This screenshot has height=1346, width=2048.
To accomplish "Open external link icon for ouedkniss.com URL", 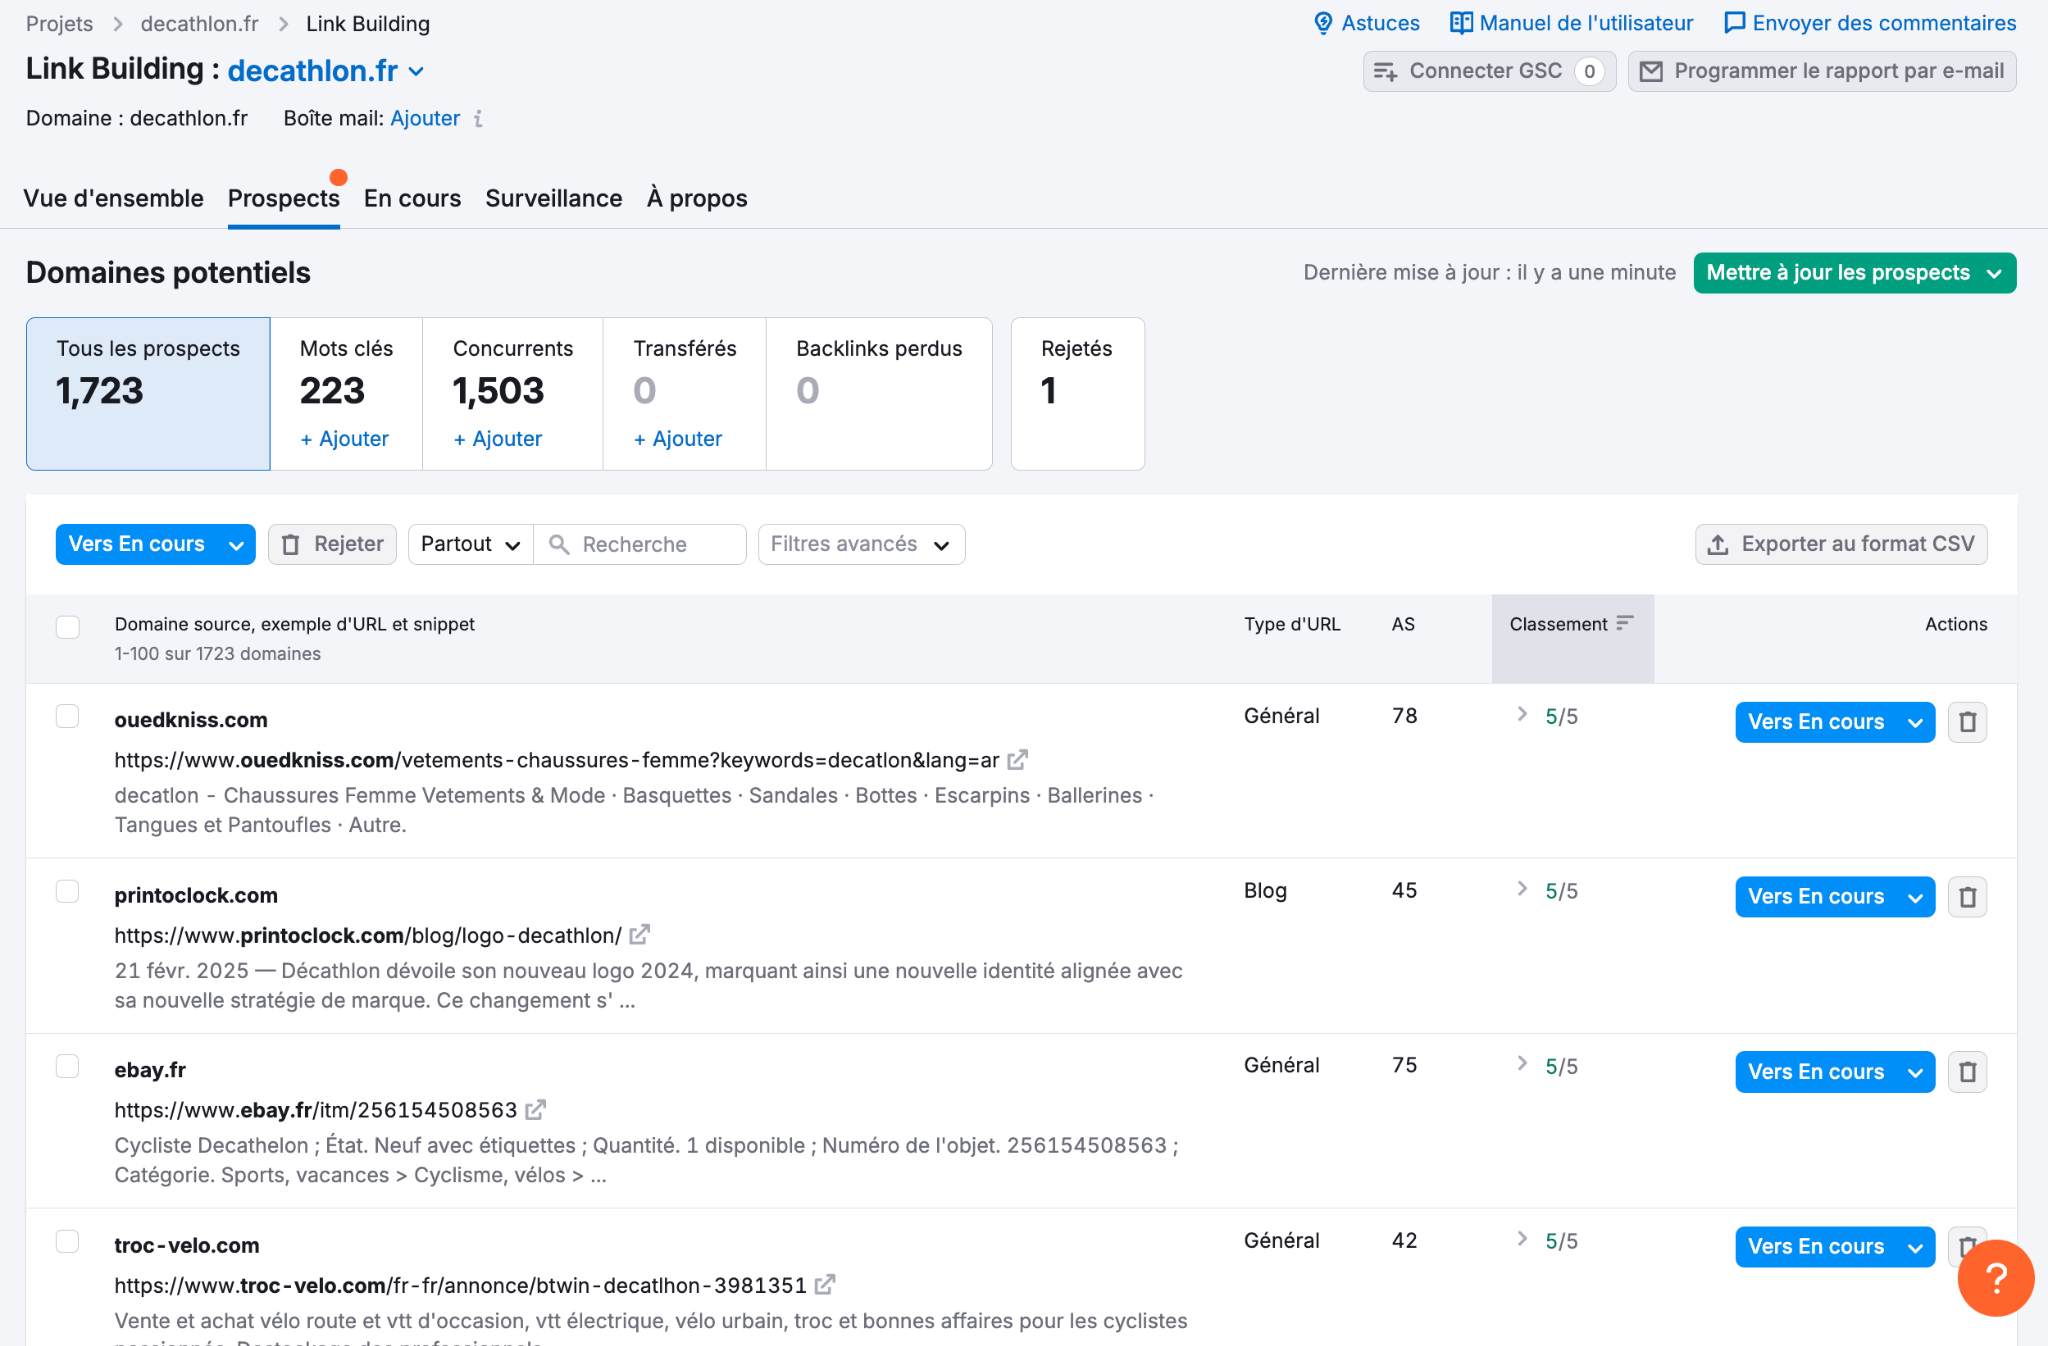I will (1017, 760).
